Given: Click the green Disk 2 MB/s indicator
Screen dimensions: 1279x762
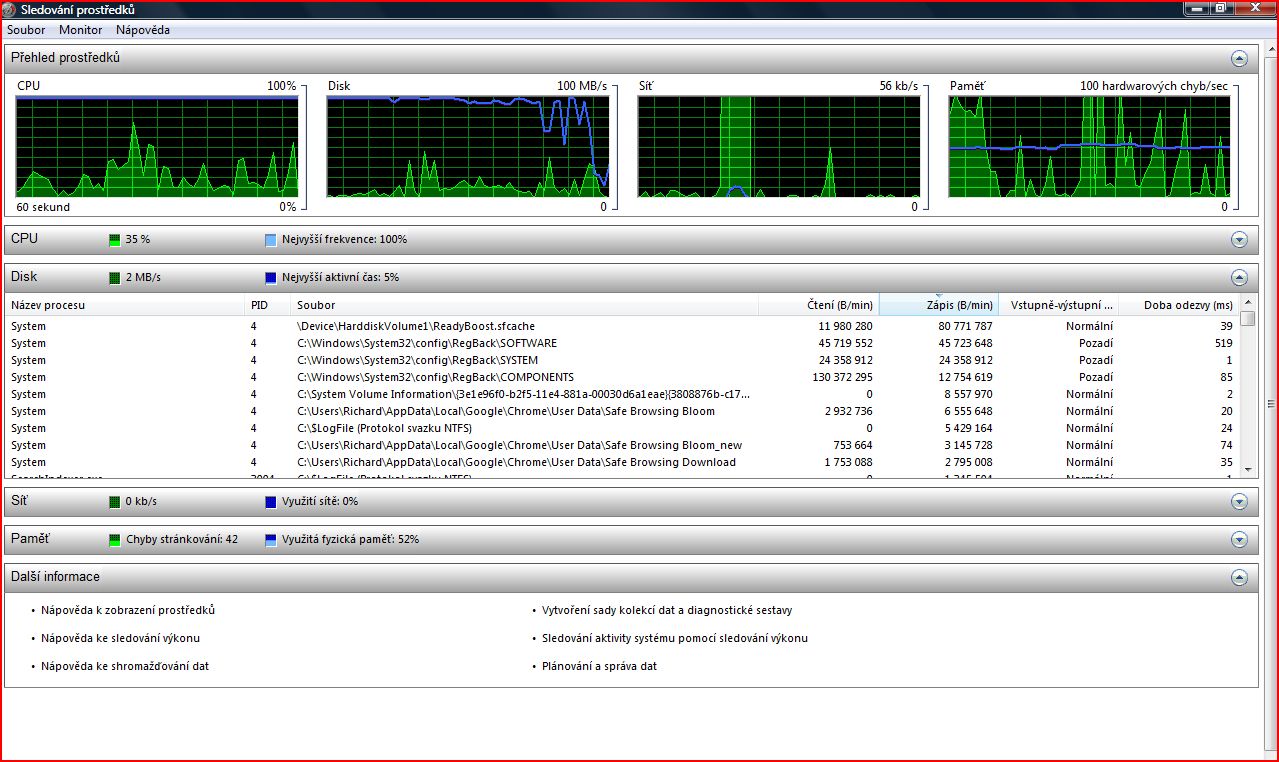Looking at the screenshot, I should click(115, 278).
